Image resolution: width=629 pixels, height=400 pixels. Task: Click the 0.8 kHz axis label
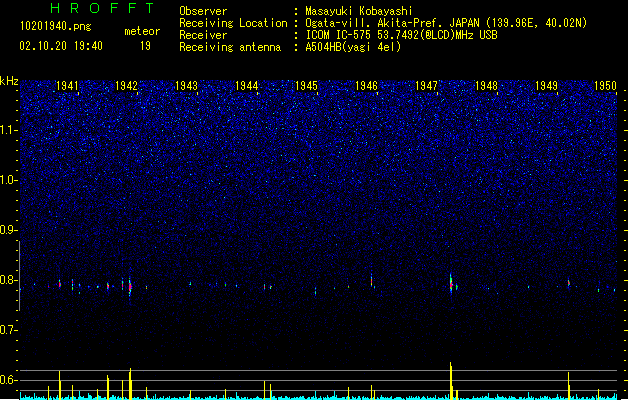click(8, 280)
